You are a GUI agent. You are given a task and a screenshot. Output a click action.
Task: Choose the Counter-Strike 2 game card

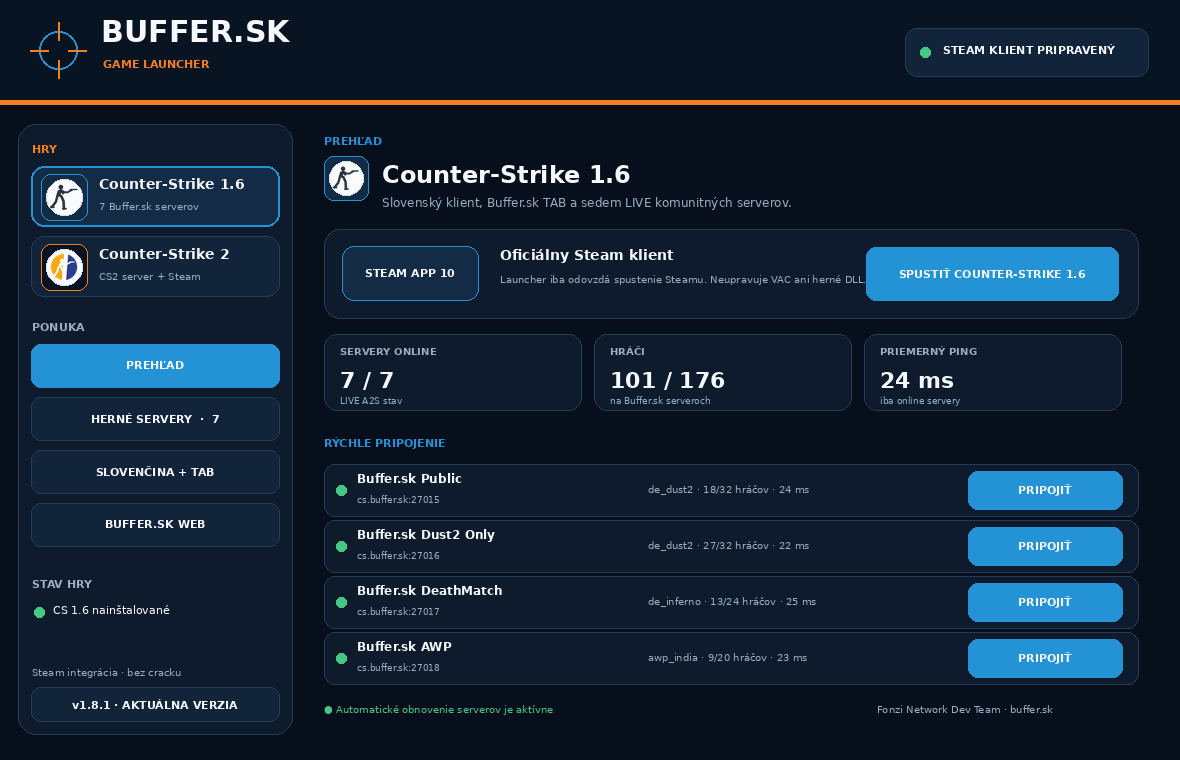(155, 266)
